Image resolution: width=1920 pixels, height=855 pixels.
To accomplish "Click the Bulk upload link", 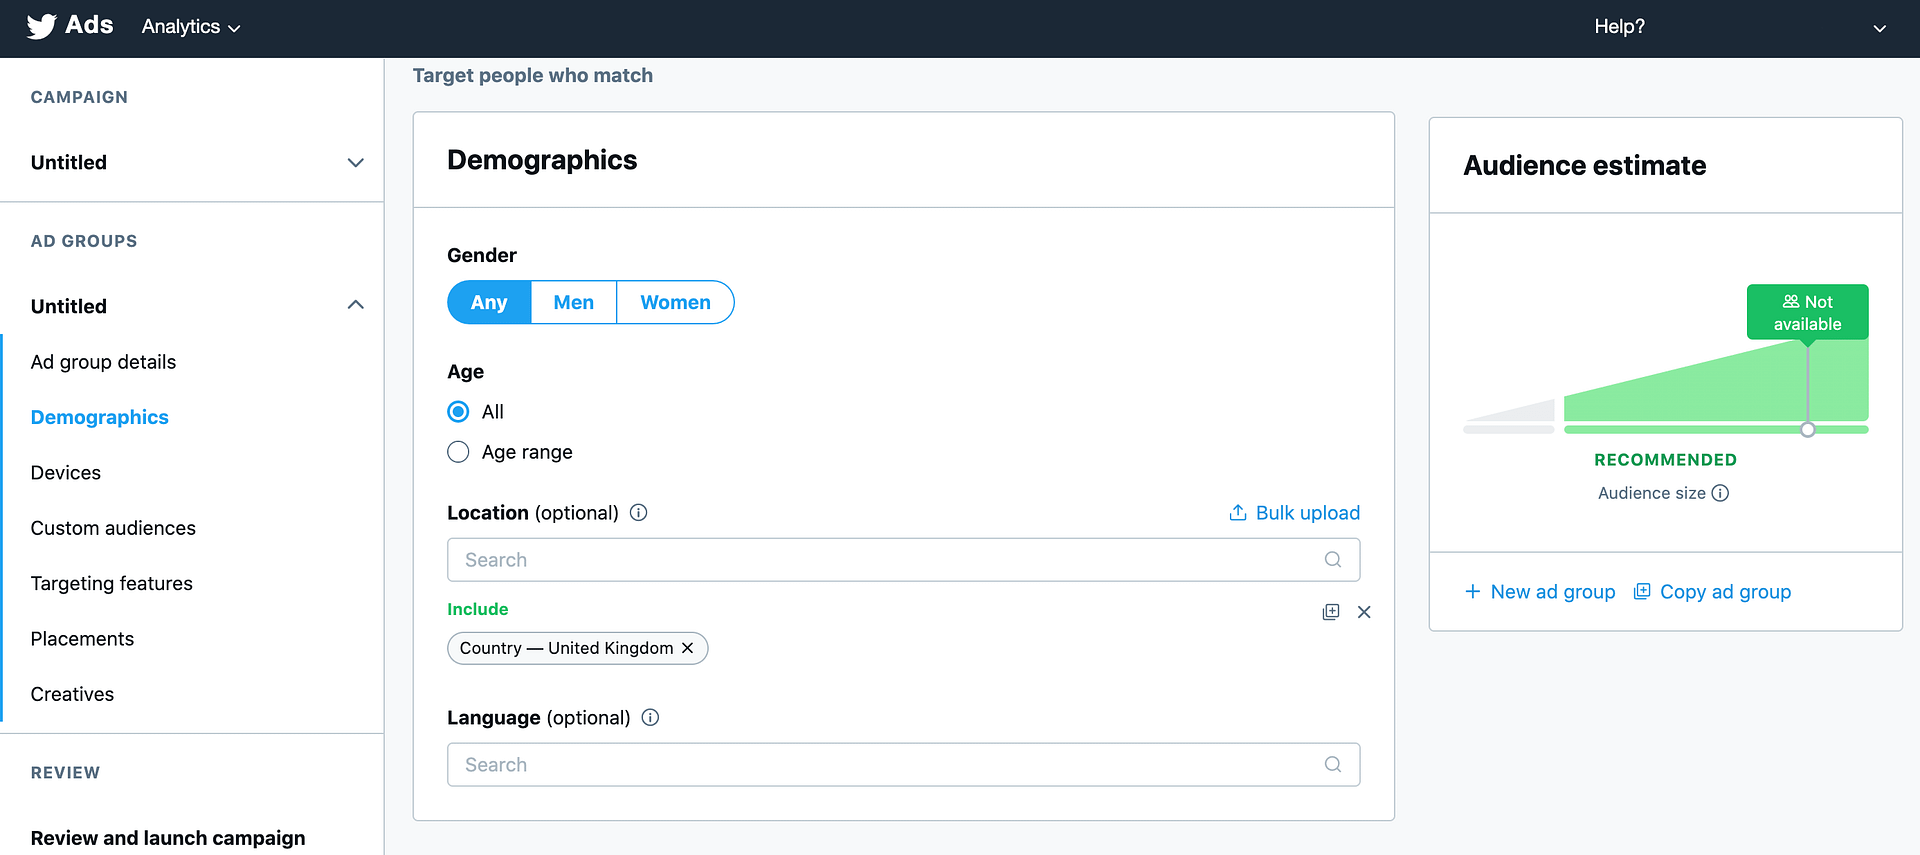I will click(1294, 513).
